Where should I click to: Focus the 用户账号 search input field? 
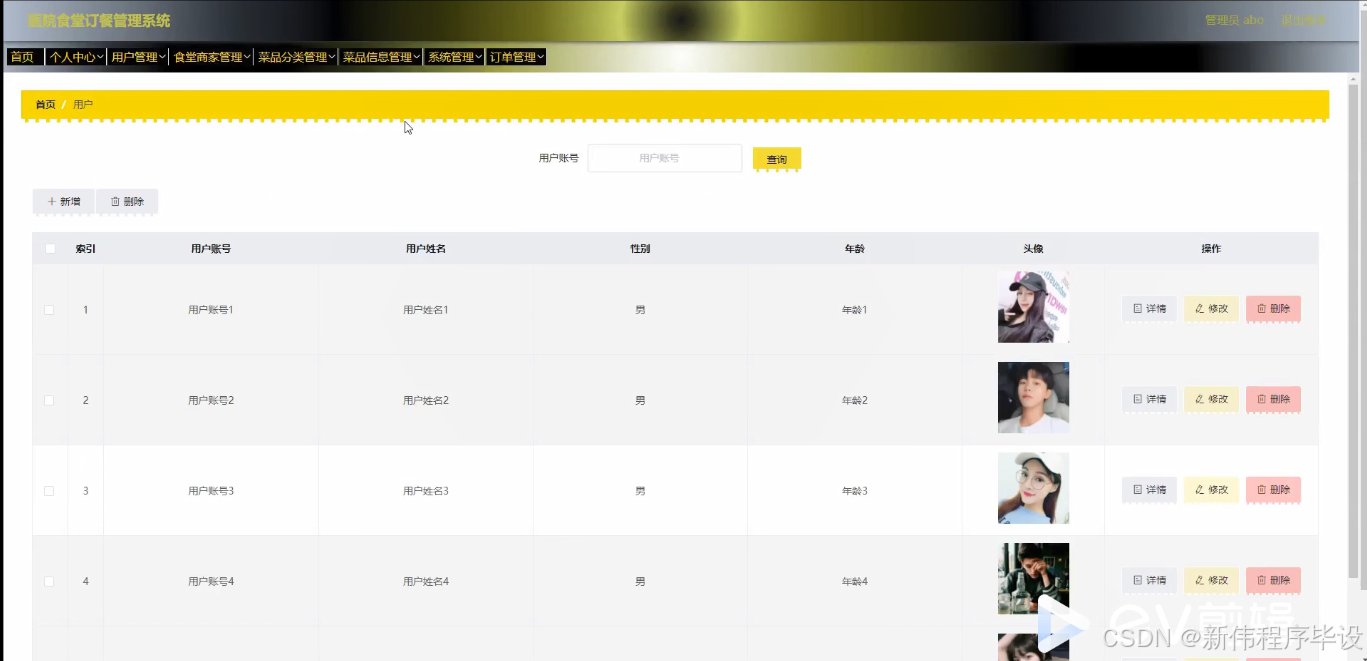click(x=664, y=158)
